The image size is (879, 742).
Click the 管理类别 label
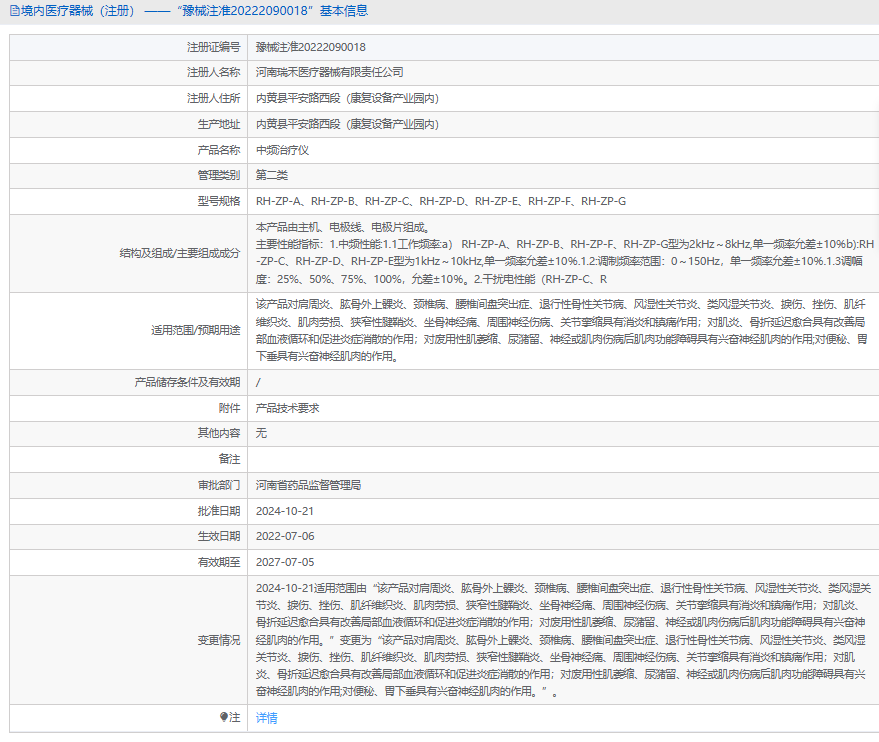pyautogui.click(x=219, y=175)
